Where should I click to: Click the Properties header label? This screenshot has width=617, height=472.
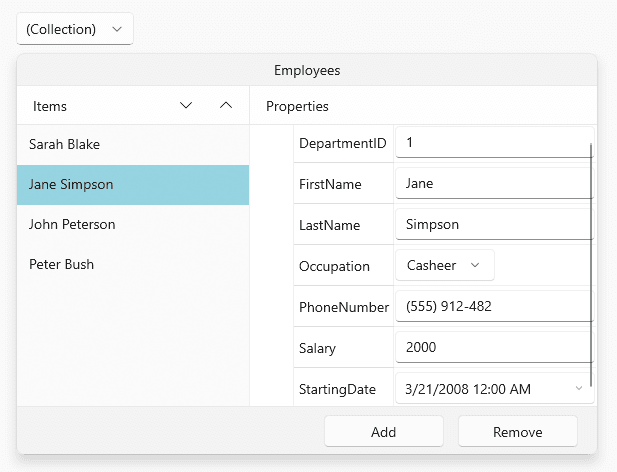[x=297, y=106]
